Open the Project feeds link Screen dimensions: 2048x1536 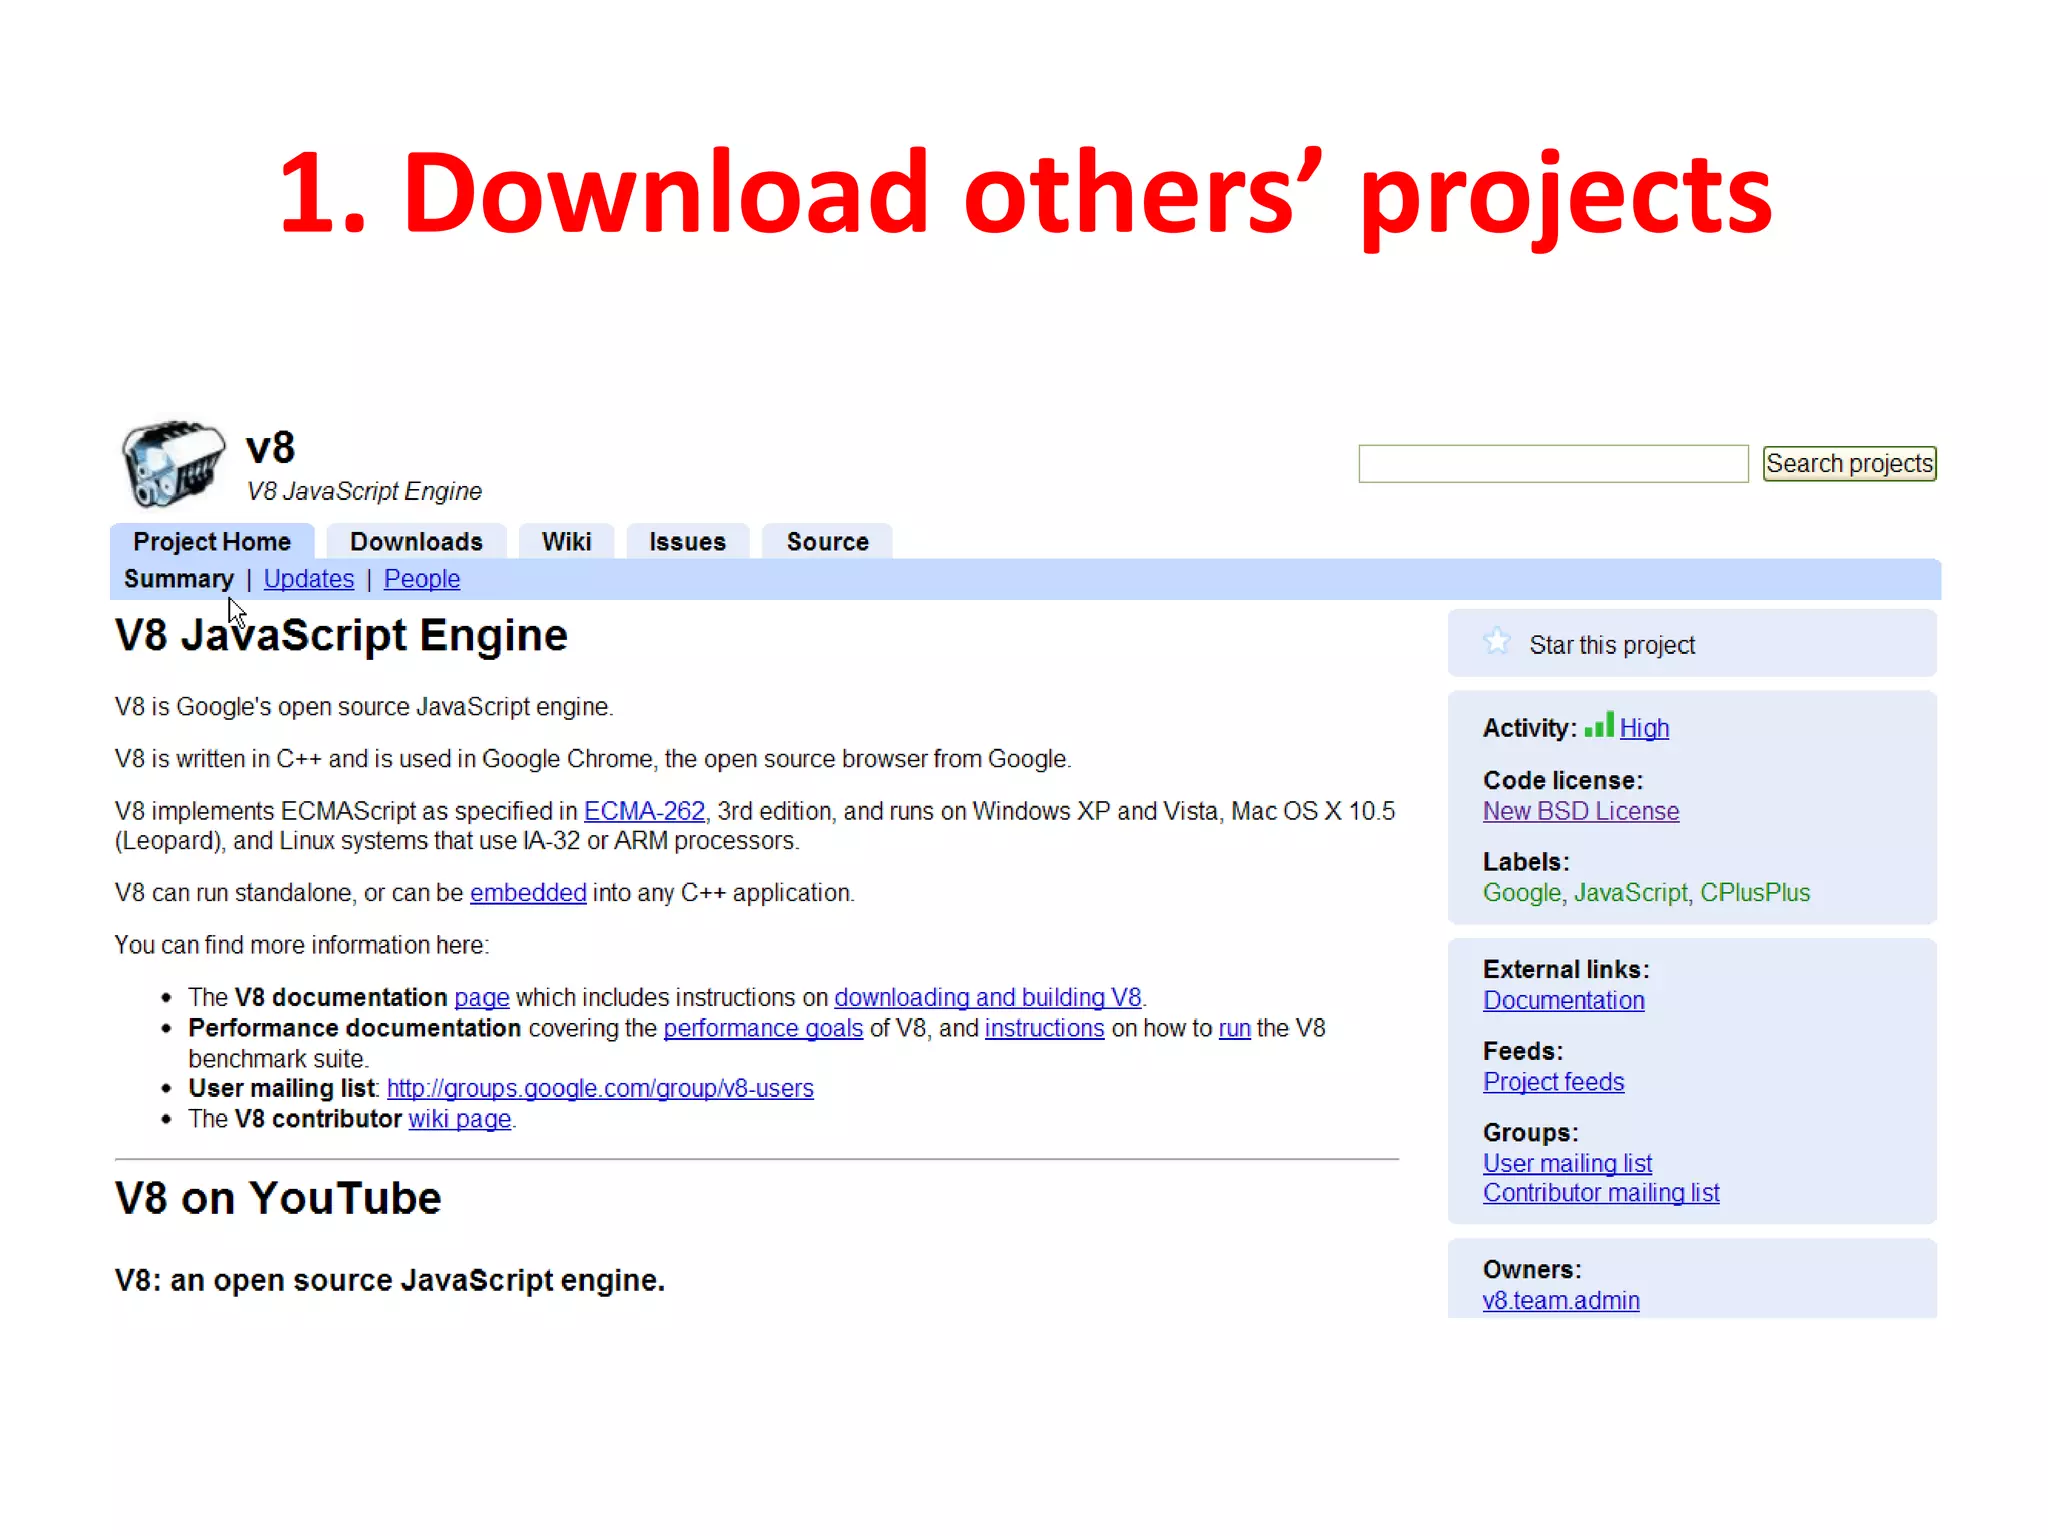[x=1553, y=1082]
